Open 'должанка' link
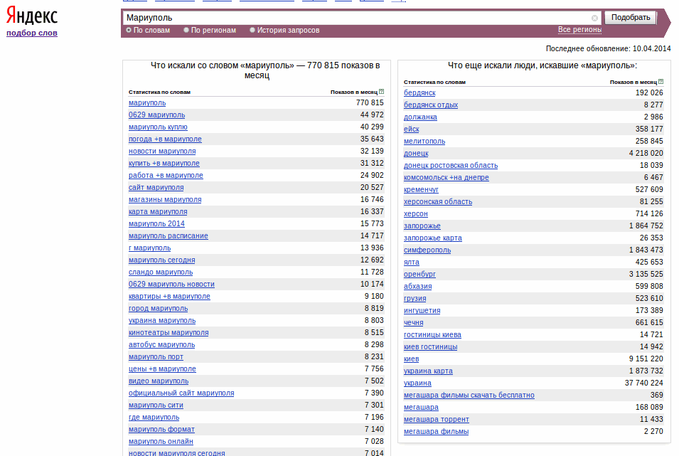This screenshot has width=679, height=456. coord(420,117)
